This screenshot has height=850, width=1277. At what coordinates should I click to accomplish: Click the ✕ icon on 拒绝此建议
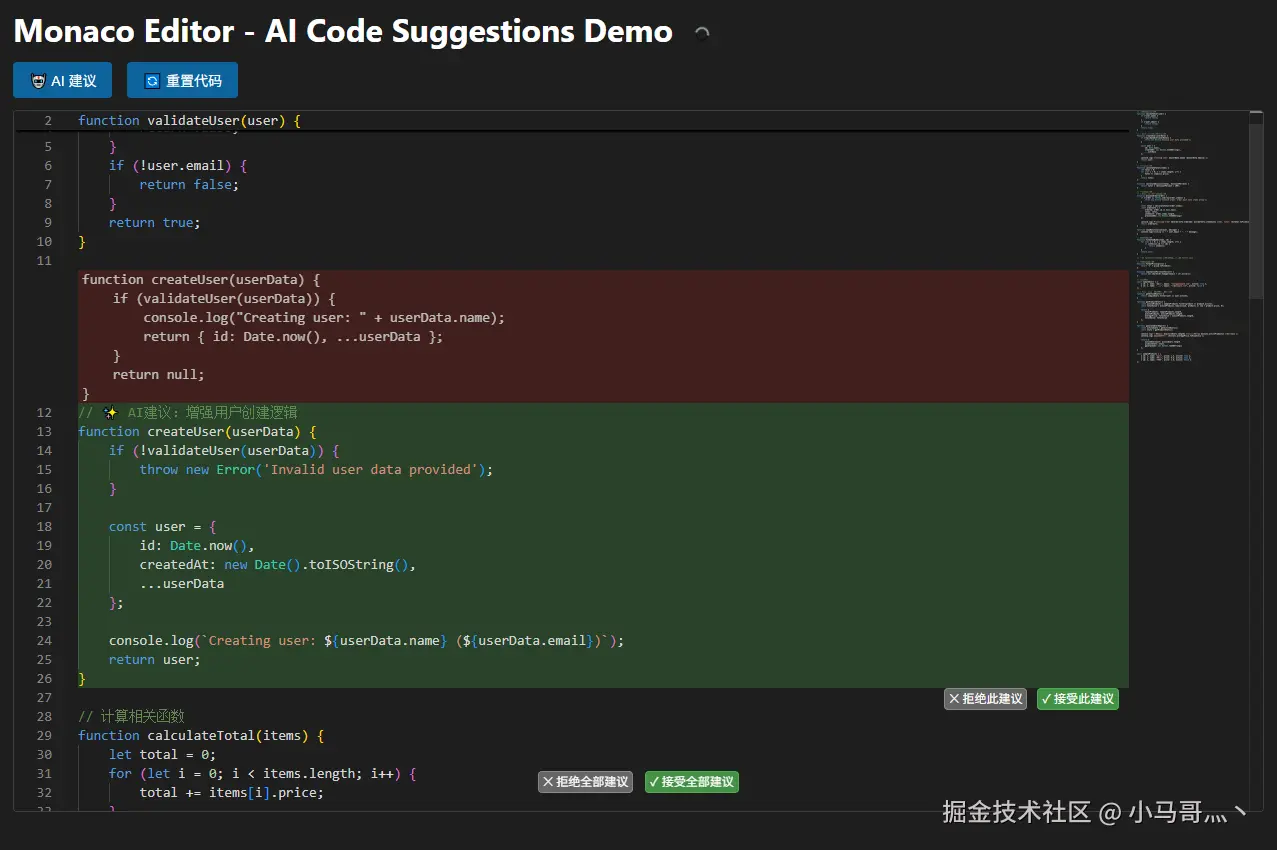(952, 699)
